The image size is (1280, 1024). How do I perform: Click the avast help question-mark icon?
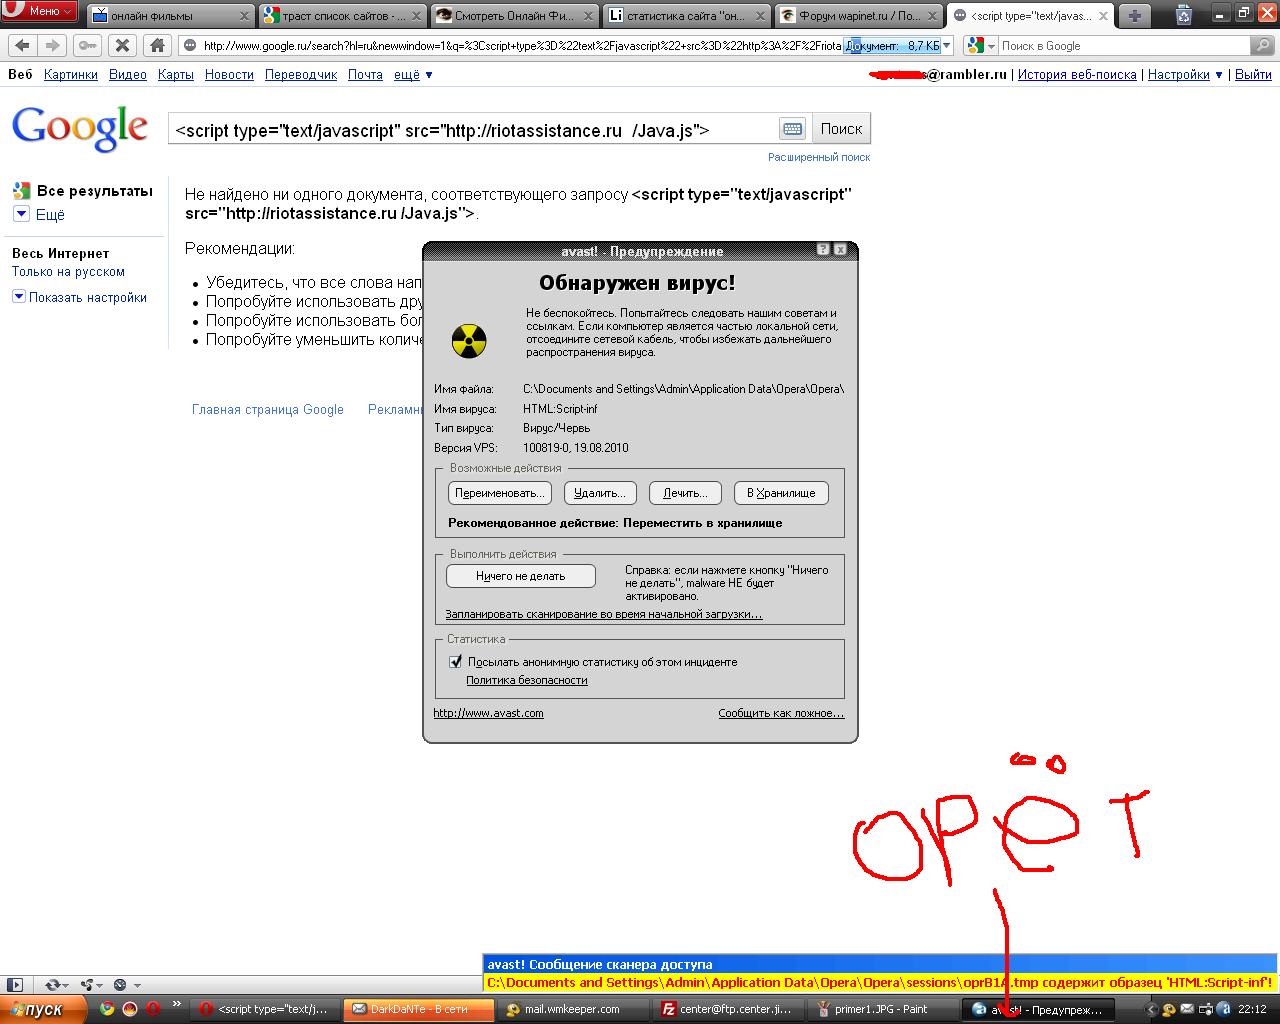(x=823, y=250)
